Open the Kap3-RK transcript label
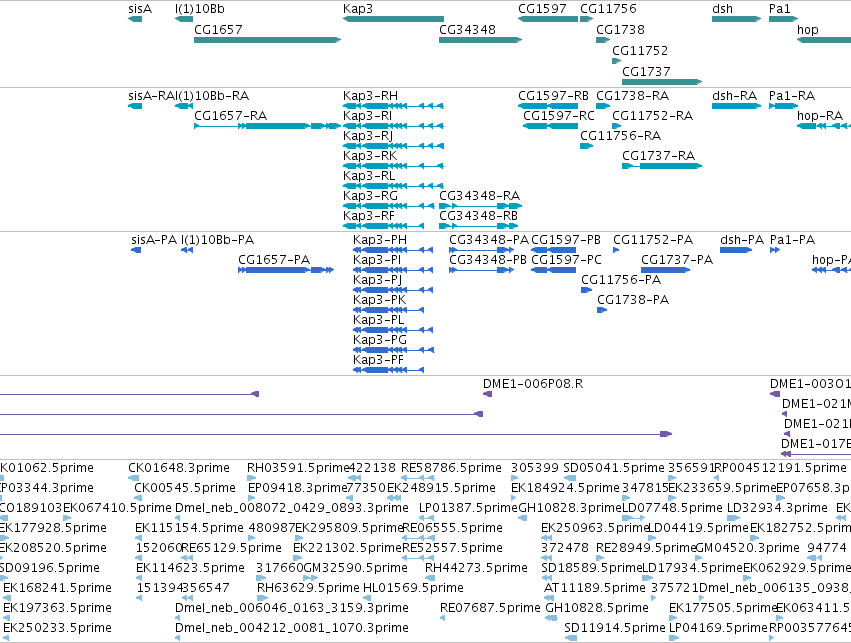 (x=370, y=156)
